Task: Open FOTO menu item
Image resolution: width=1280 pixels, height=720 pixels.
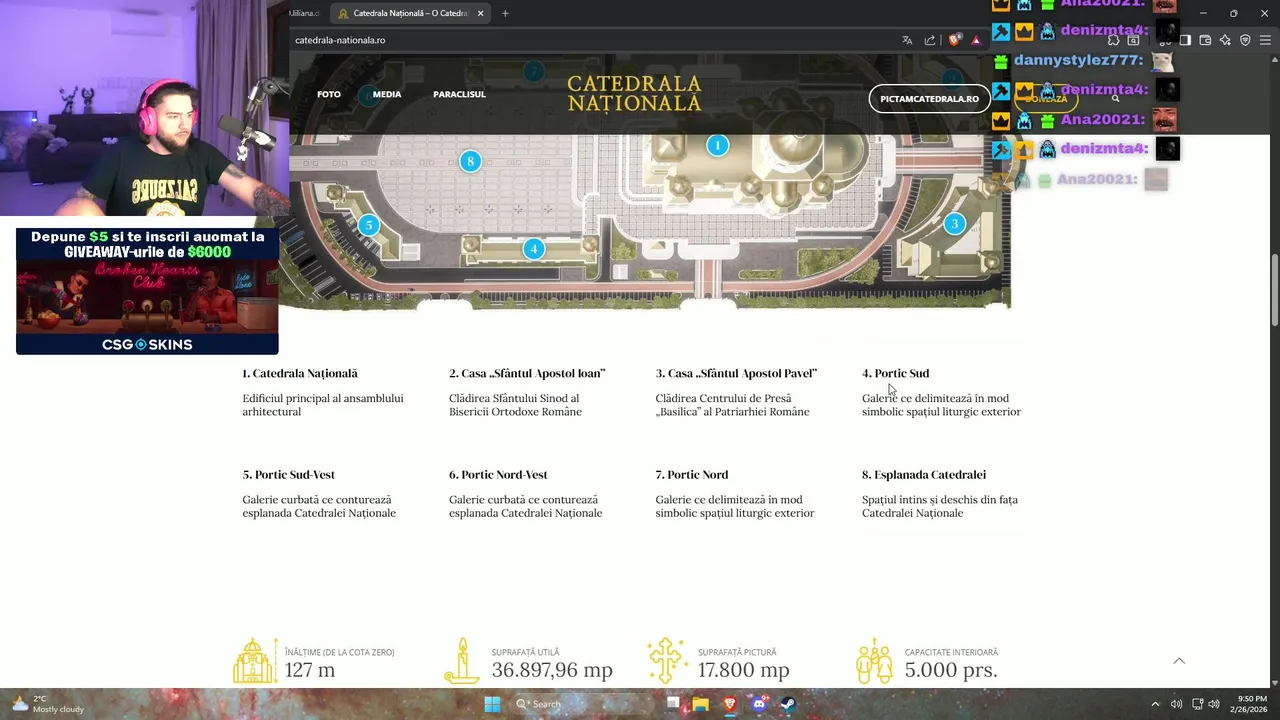Action: (329, 94)
